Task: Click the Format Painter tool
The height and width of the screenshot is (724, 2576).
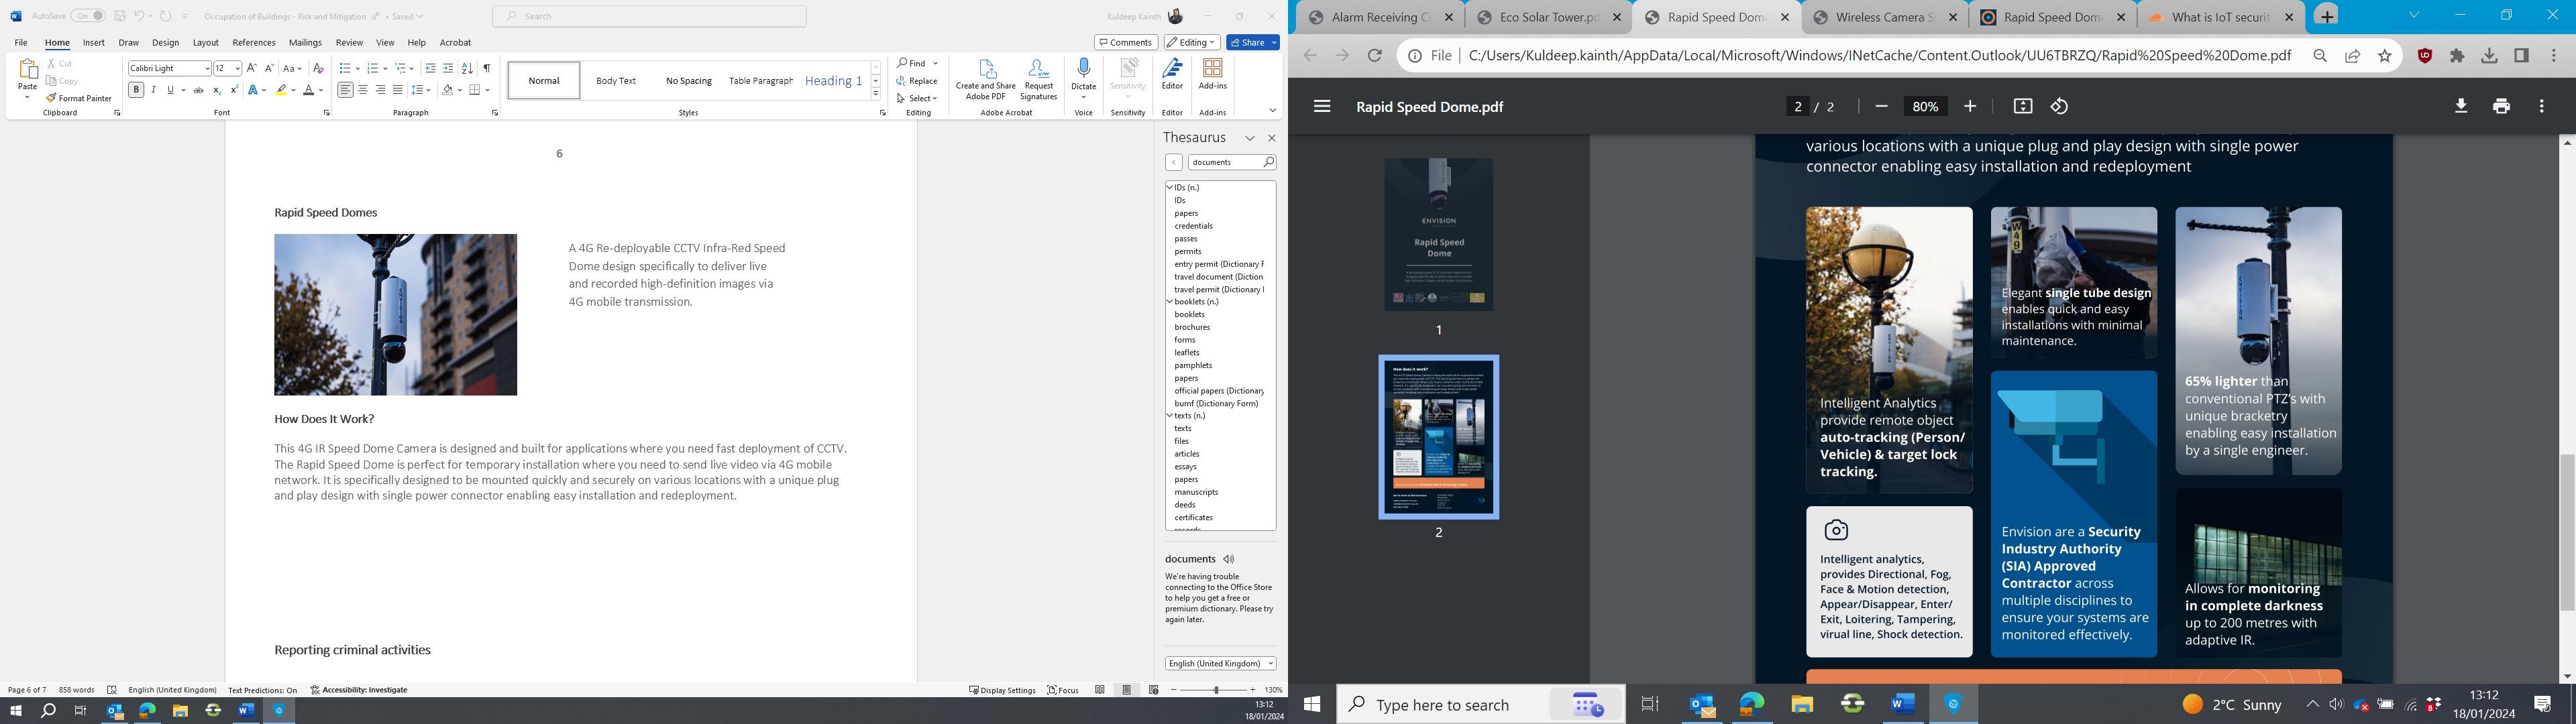Action: [x=79, y=98]
